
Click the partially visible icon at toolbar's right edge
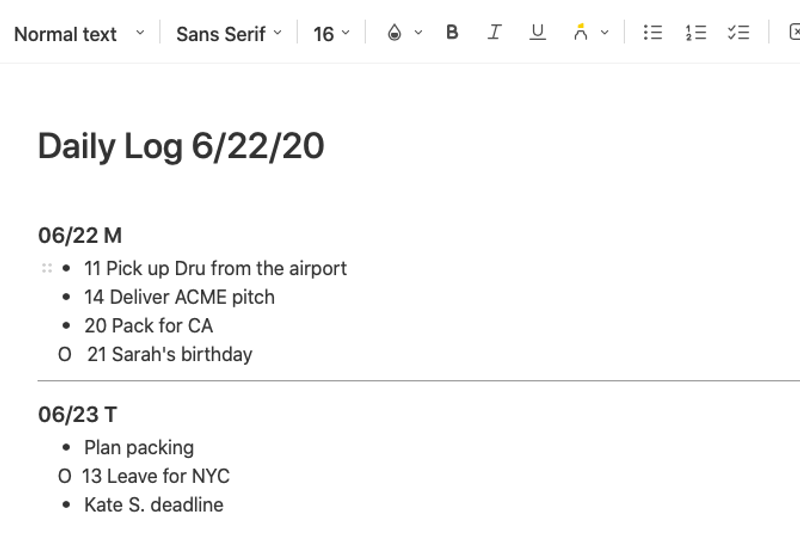point(791,33)
